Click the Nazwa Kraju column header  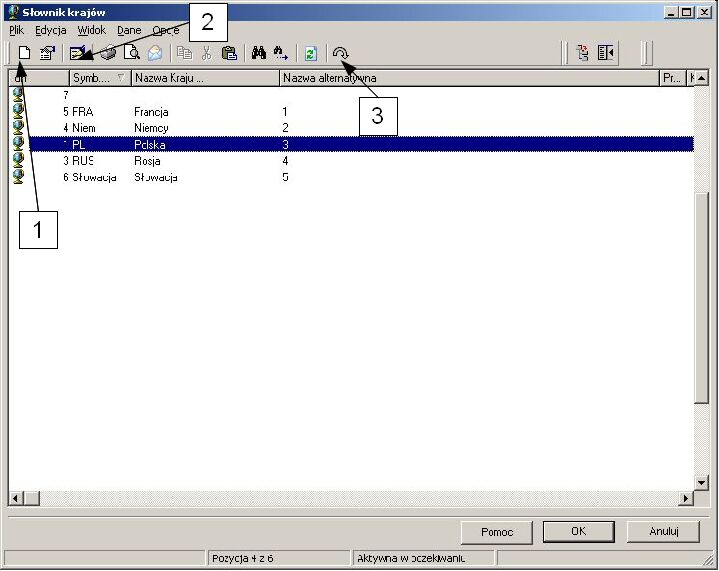click(x=205, y=78)
